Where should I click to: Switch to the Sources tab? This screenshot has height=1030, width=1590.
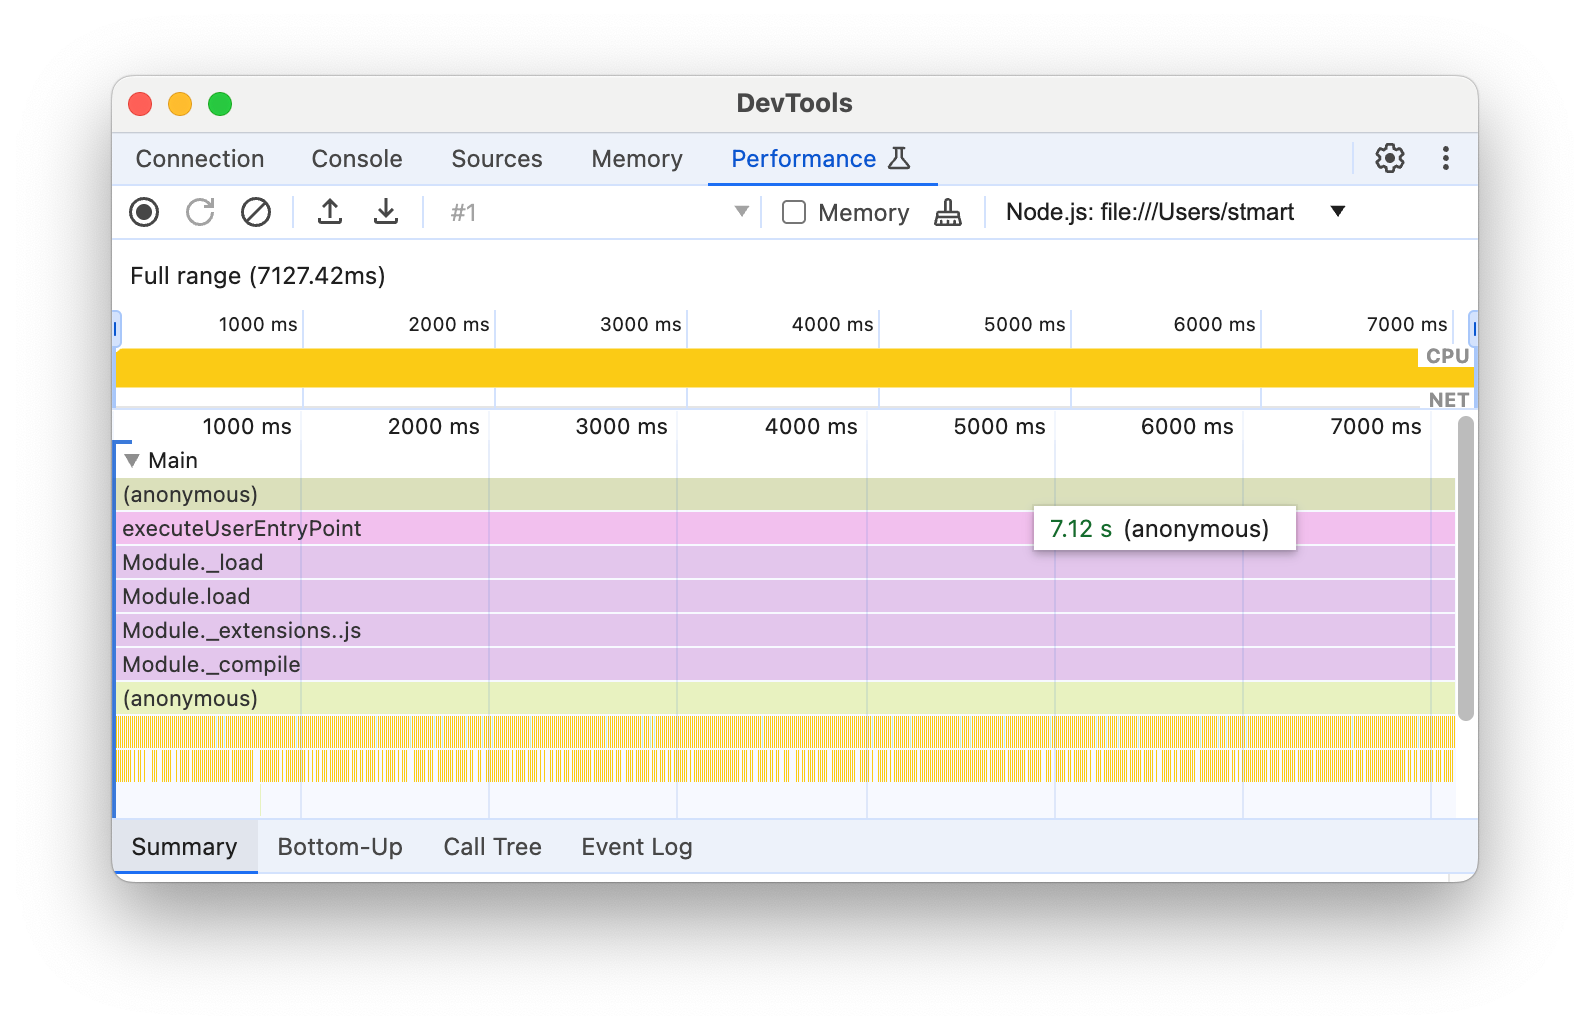point(497,159)
